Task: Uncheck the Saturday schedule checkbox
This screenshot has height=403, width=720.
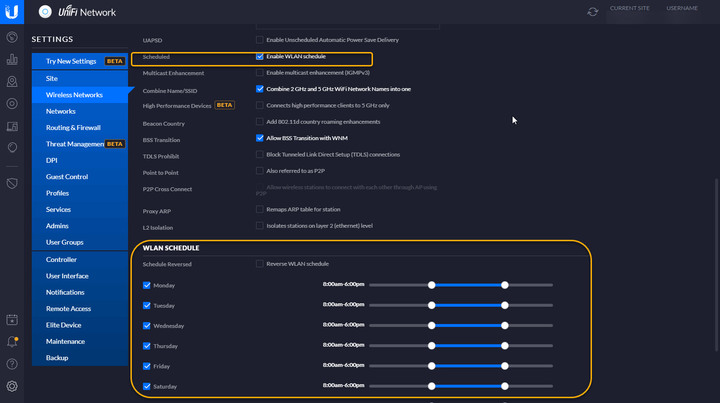Action: pyautogui.click(x=146, y=386)
